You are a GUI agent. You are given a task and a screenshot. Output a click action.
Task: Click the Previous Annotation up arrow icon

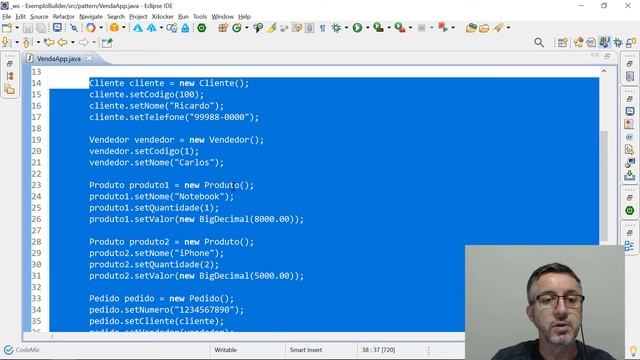pyautogui.click(x=27, y=42)
